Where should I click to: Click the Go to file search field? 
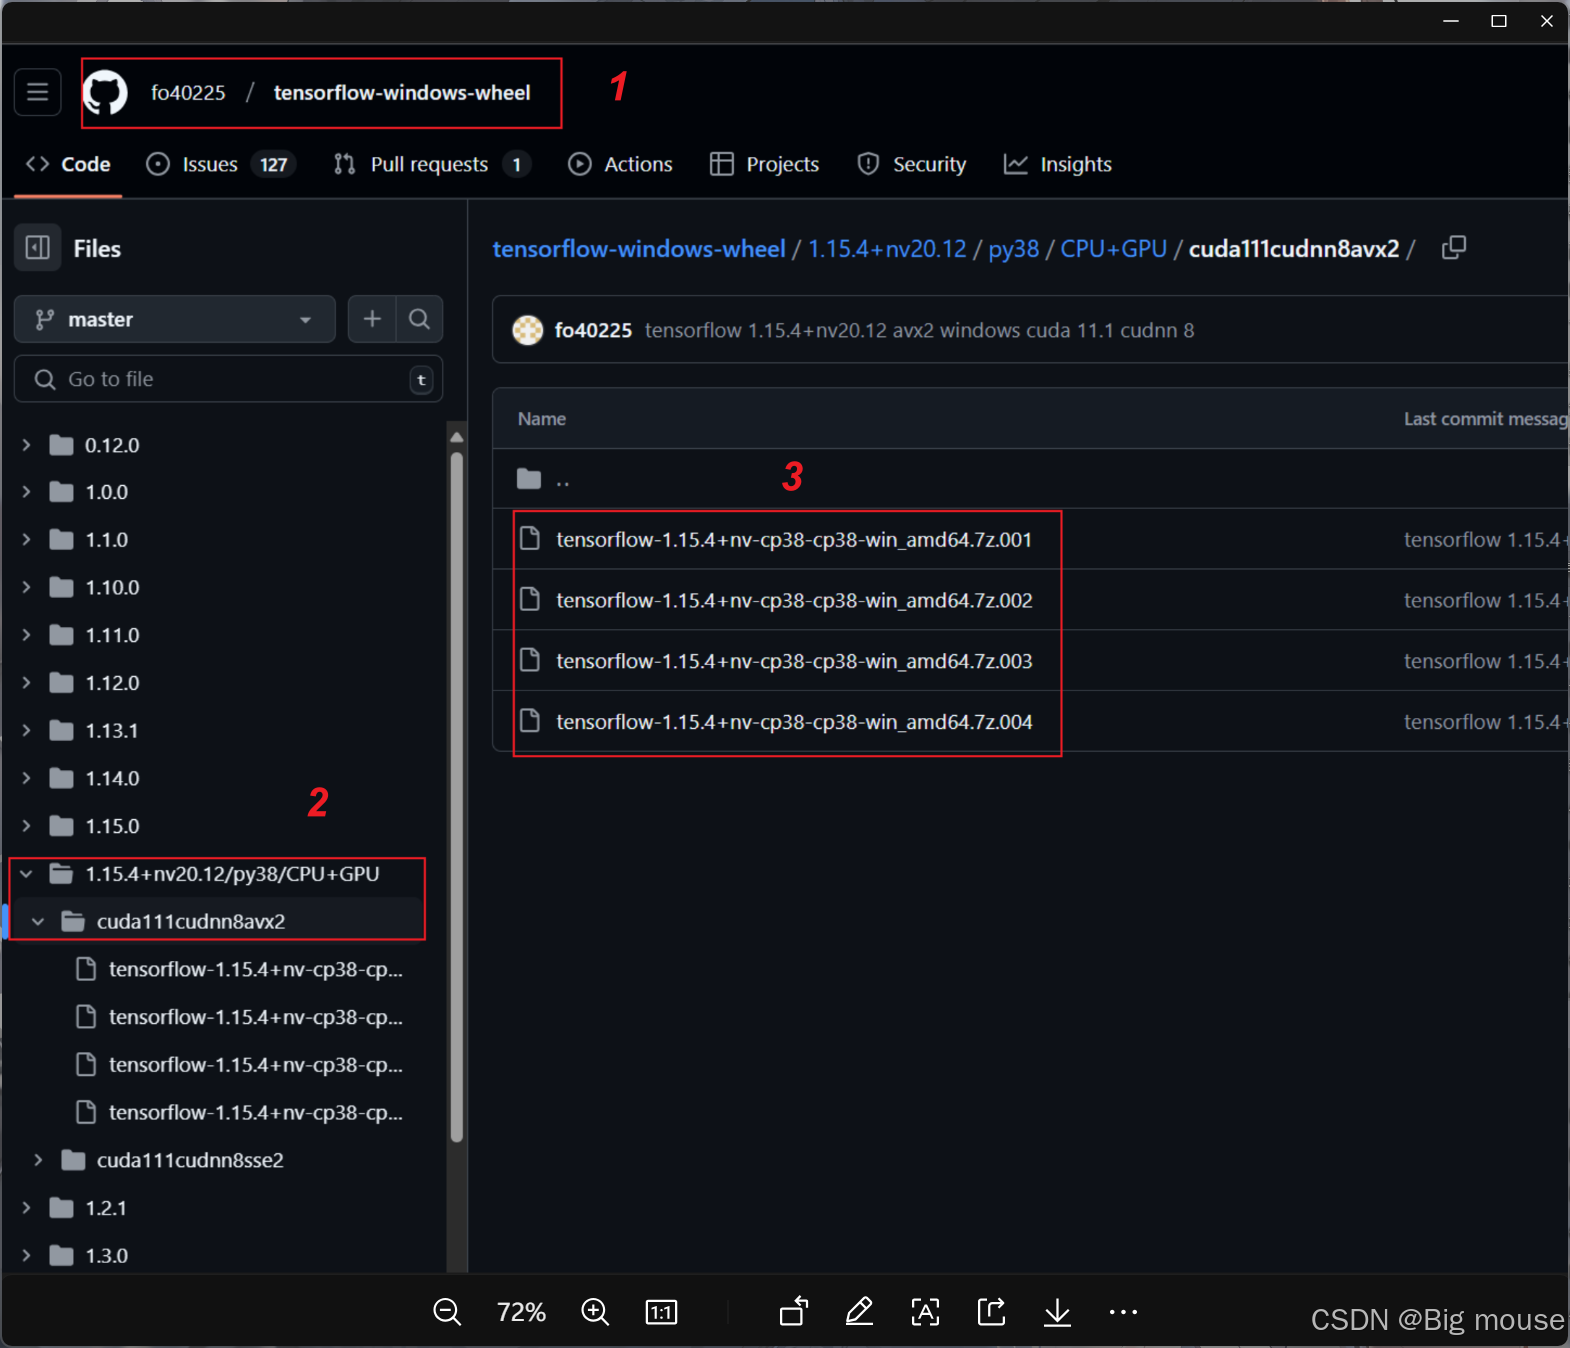tap(228, 379)
